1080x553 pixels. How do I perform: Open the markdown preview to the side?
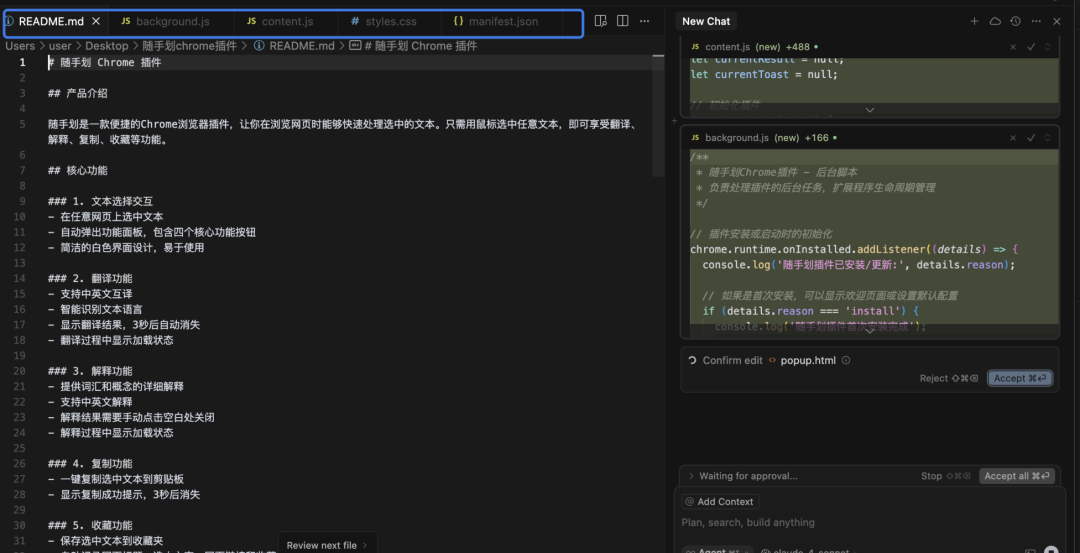[600, 21]
